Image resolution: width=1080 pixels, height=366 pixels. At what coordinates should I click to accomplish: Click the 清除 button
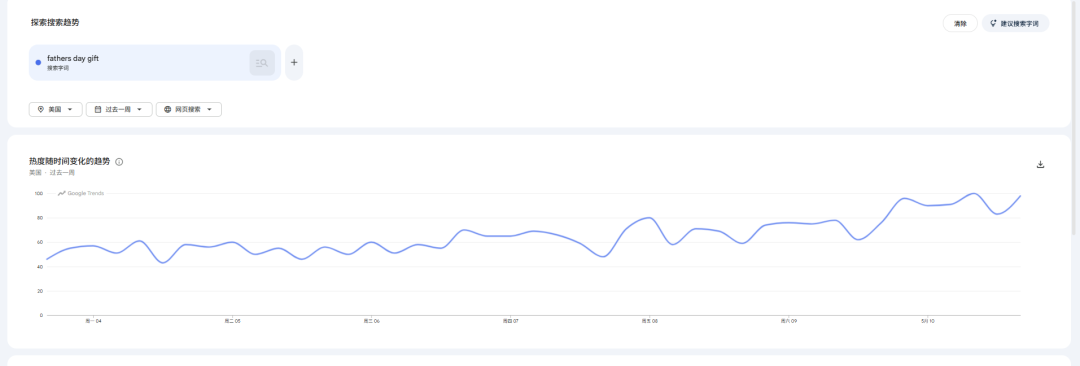click(960, 23)
